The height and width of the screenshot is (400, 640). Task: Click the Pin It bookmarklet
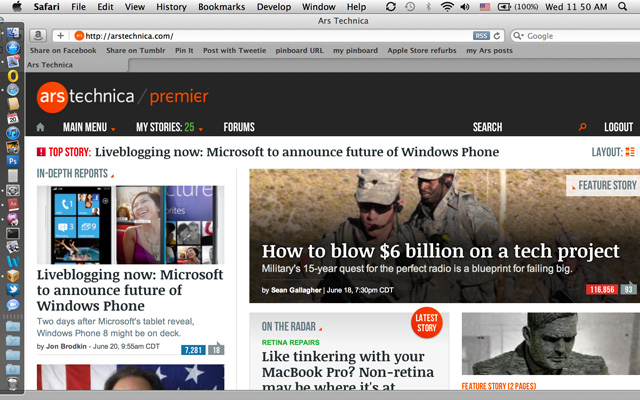(184, 51)
